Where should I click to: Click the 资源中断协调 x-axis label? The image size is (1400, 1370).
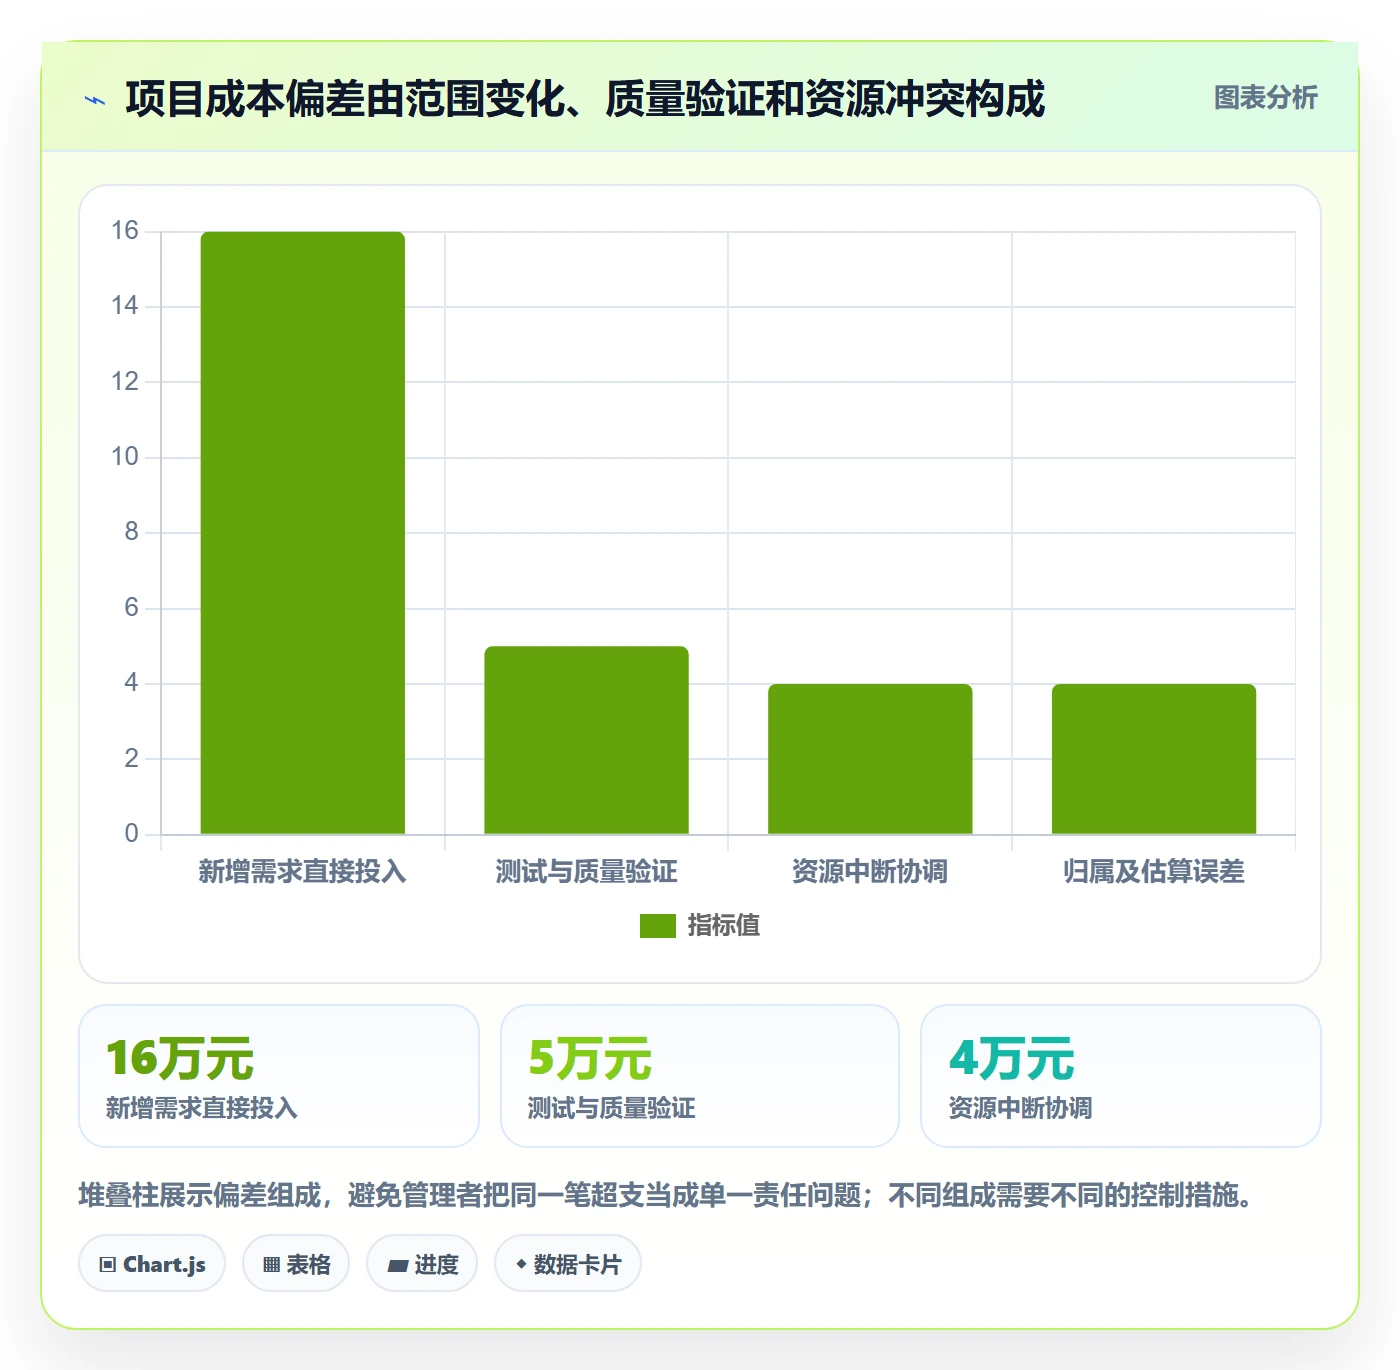click(x=870, y=872)
